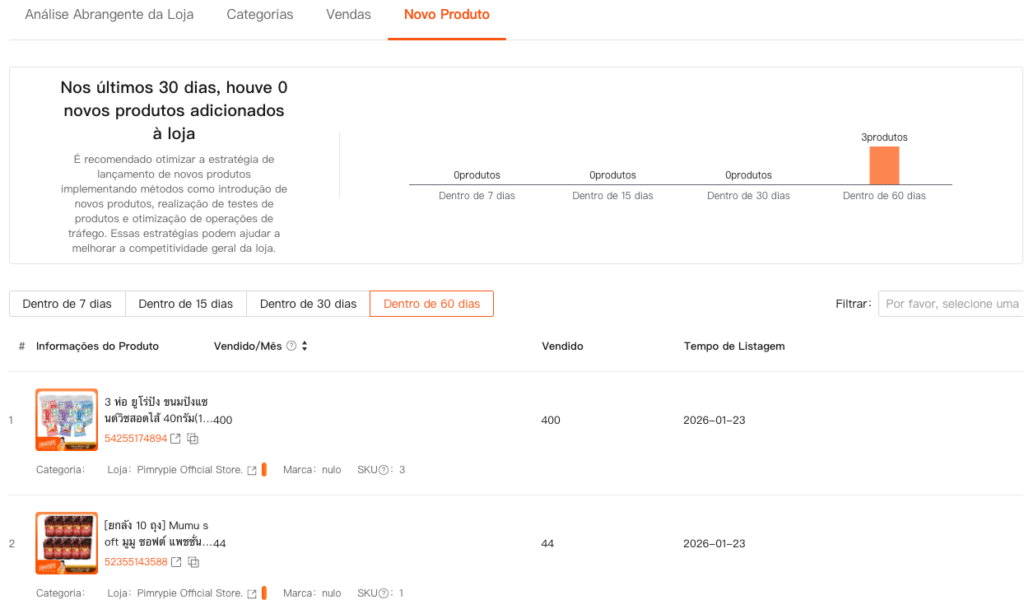This screenshot has width=1024, height=609.
Task: Copy product ID 54255174894
Action: [x=193, y=439]
